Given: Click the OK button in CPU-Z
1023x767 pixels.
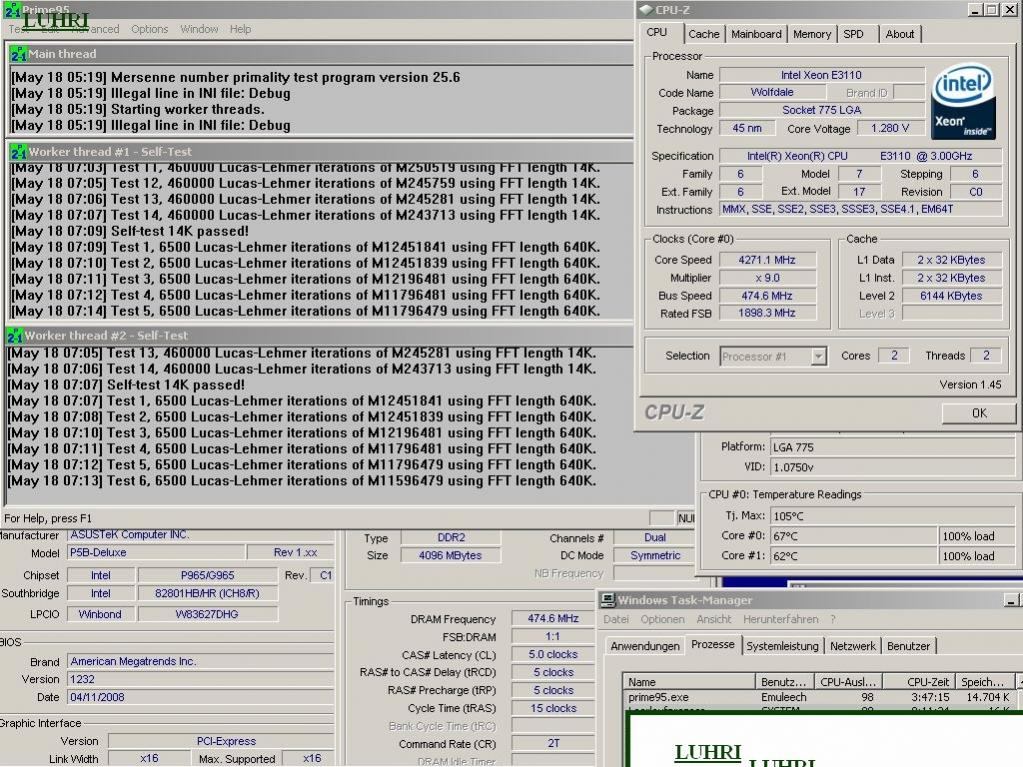Looking at the screenshot, I should point(979,413).
